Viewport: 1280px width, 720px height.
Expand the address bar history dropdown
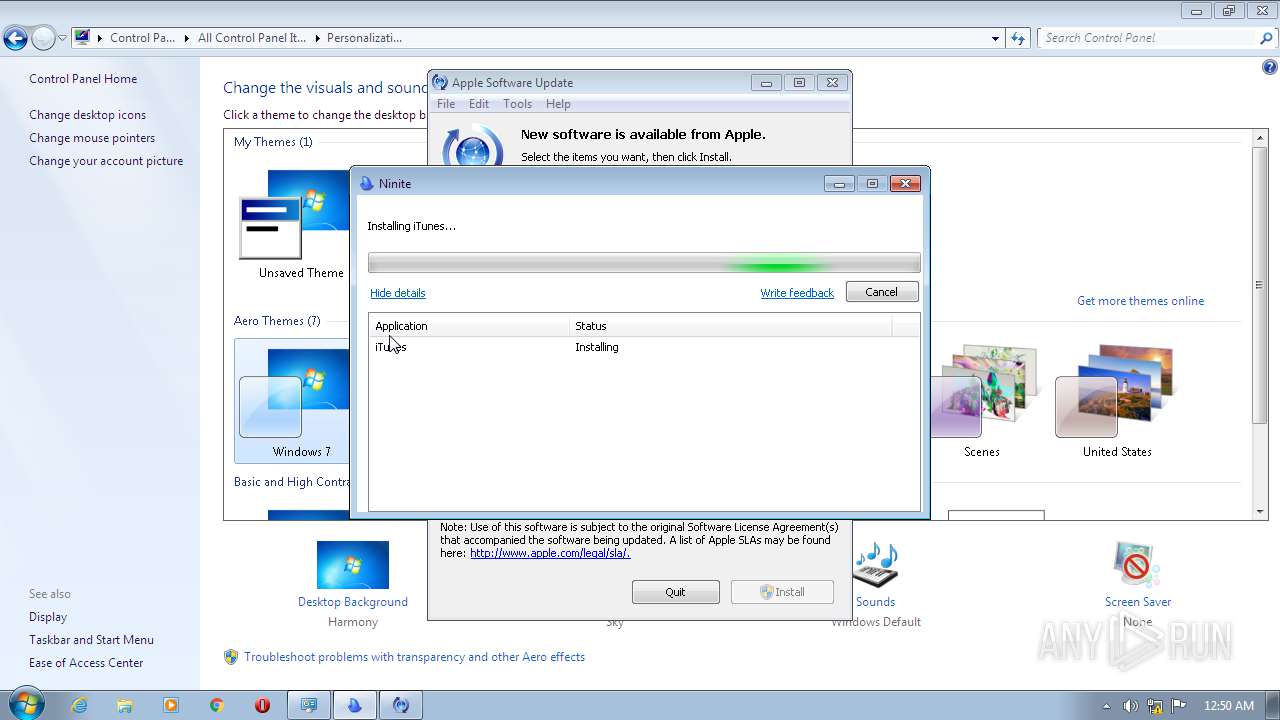pos(995,38)
